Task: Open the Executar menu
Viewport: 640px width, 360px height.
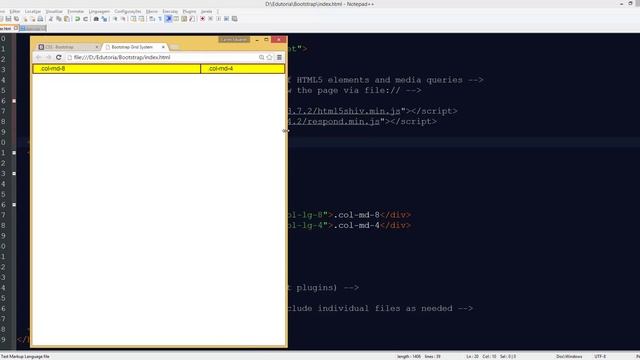Action: point(170,11)
